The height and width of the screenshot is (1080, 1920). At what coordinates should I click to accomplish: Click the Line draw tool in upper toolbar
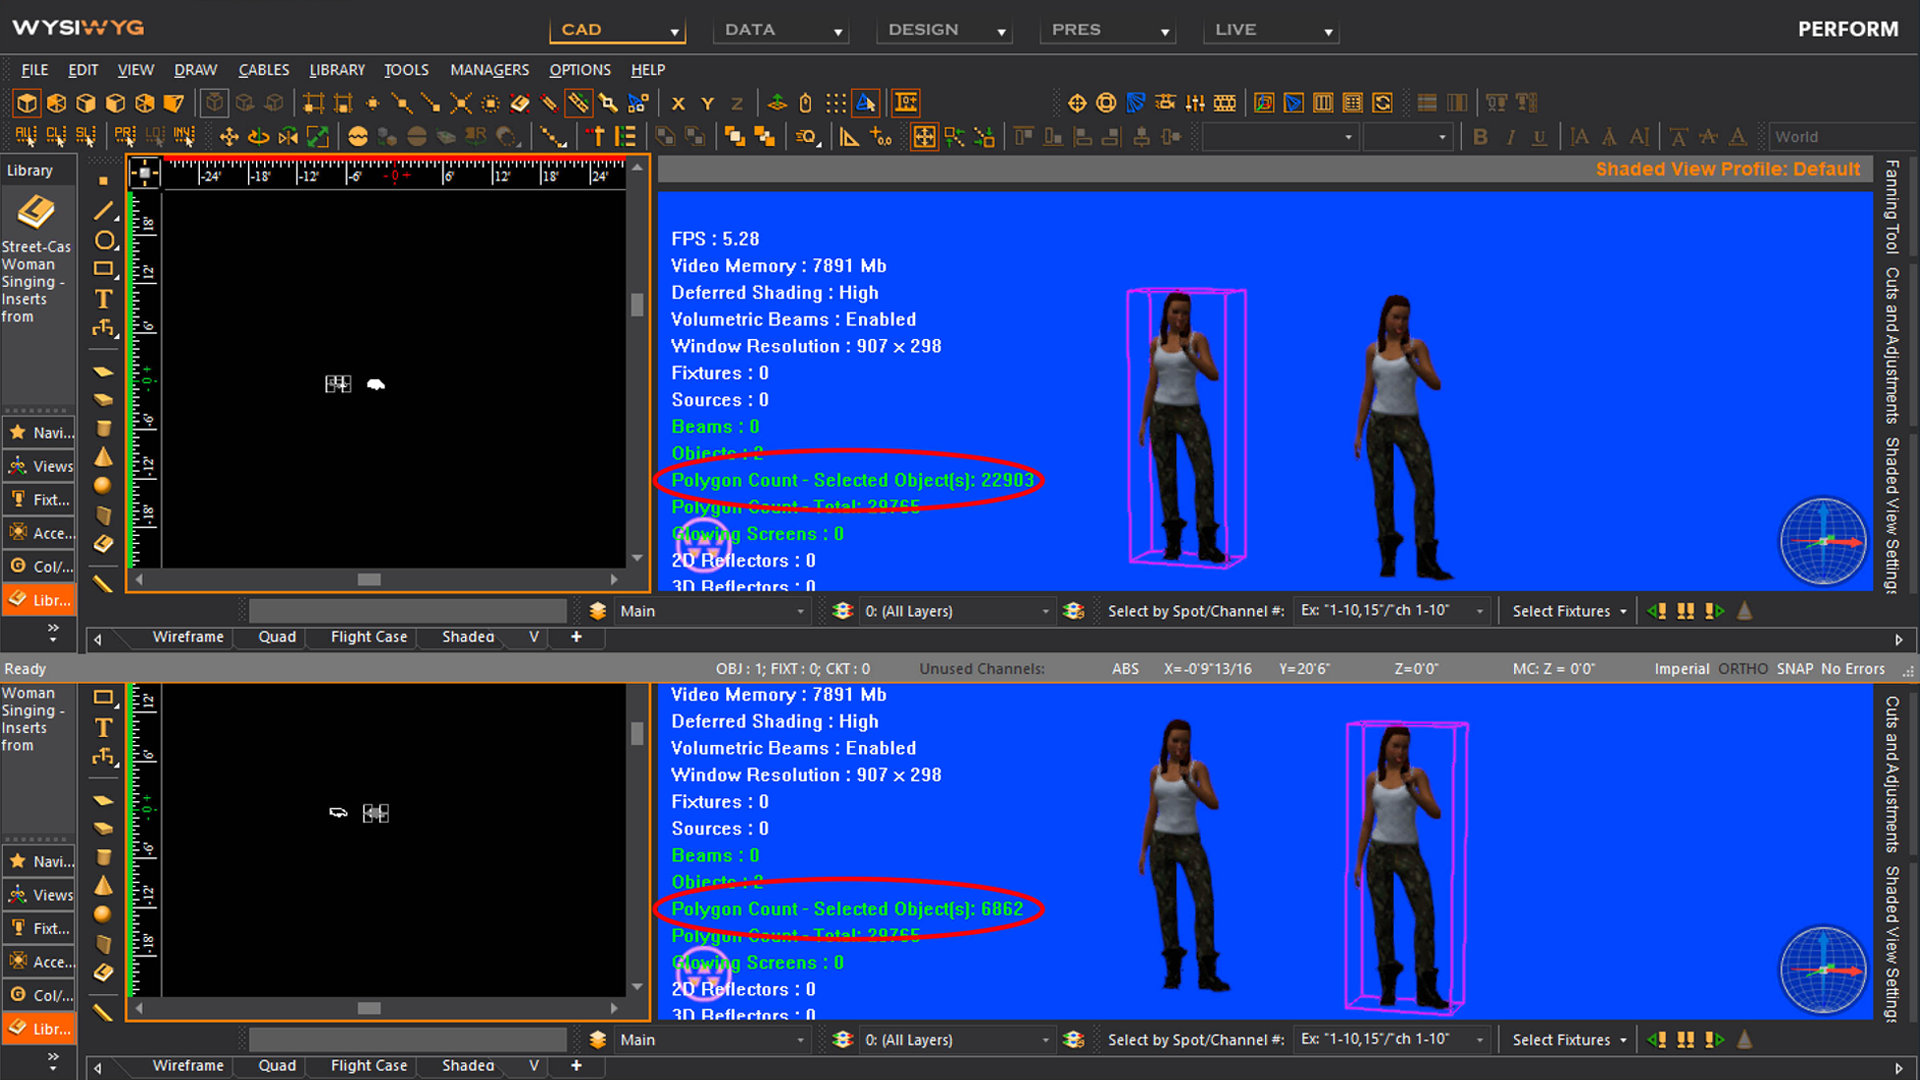[104, 211]
